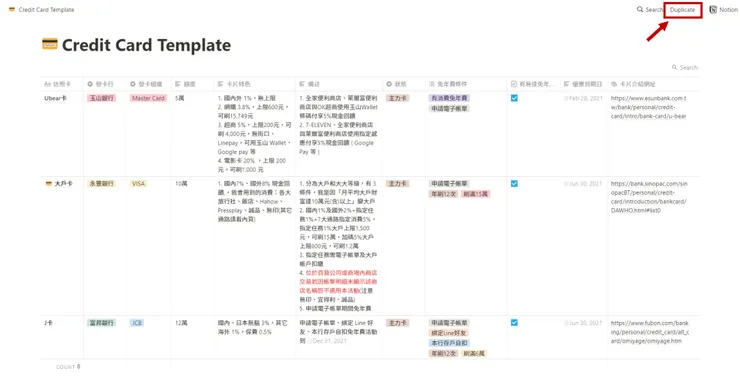
Task: Click the select-type icon of the 發卡行 column
Action: coord(90,84)
